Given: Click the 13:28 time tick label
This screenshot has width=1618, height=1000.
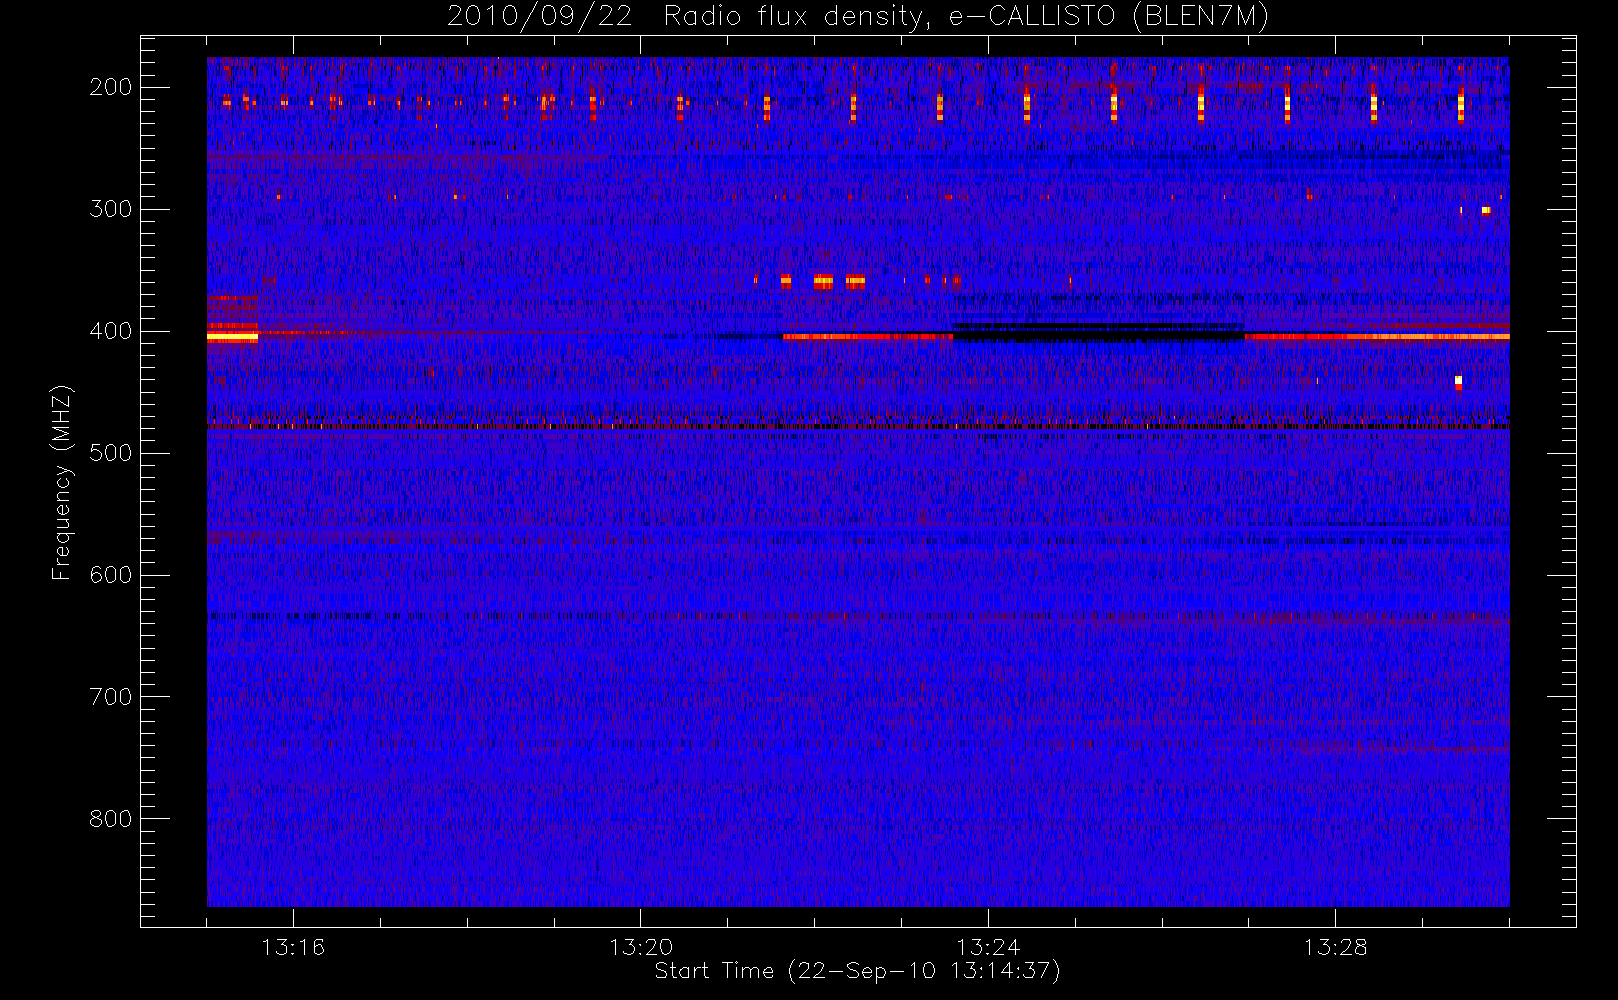Looking at the screenshot, I should (x=1335, y=947).
